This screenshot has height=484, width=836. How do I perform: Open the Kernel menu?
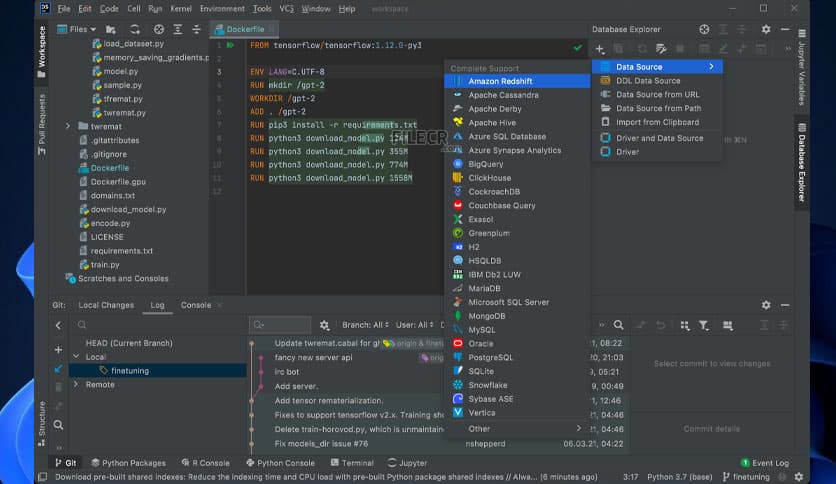181,9
